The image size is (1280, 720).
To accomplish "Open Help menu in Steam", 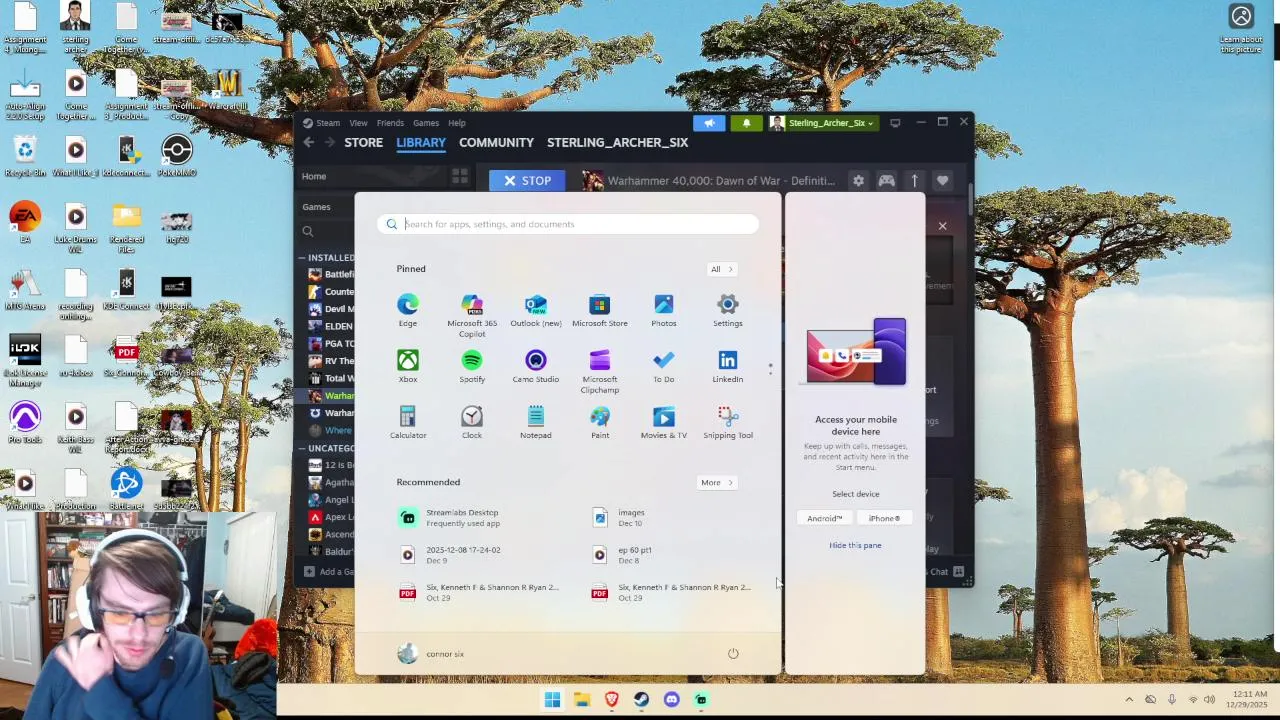I will (457, 123).
